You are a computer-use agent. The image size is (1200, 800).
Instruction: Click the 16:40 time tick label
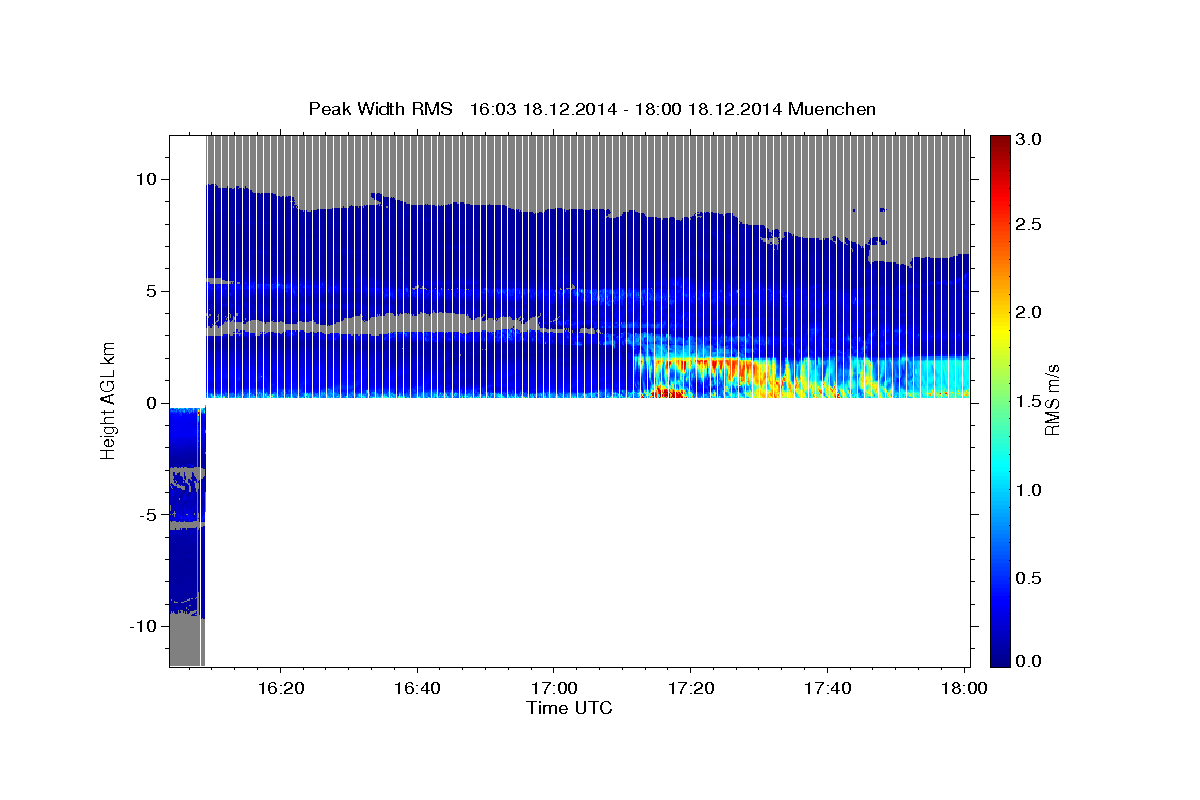417,688
